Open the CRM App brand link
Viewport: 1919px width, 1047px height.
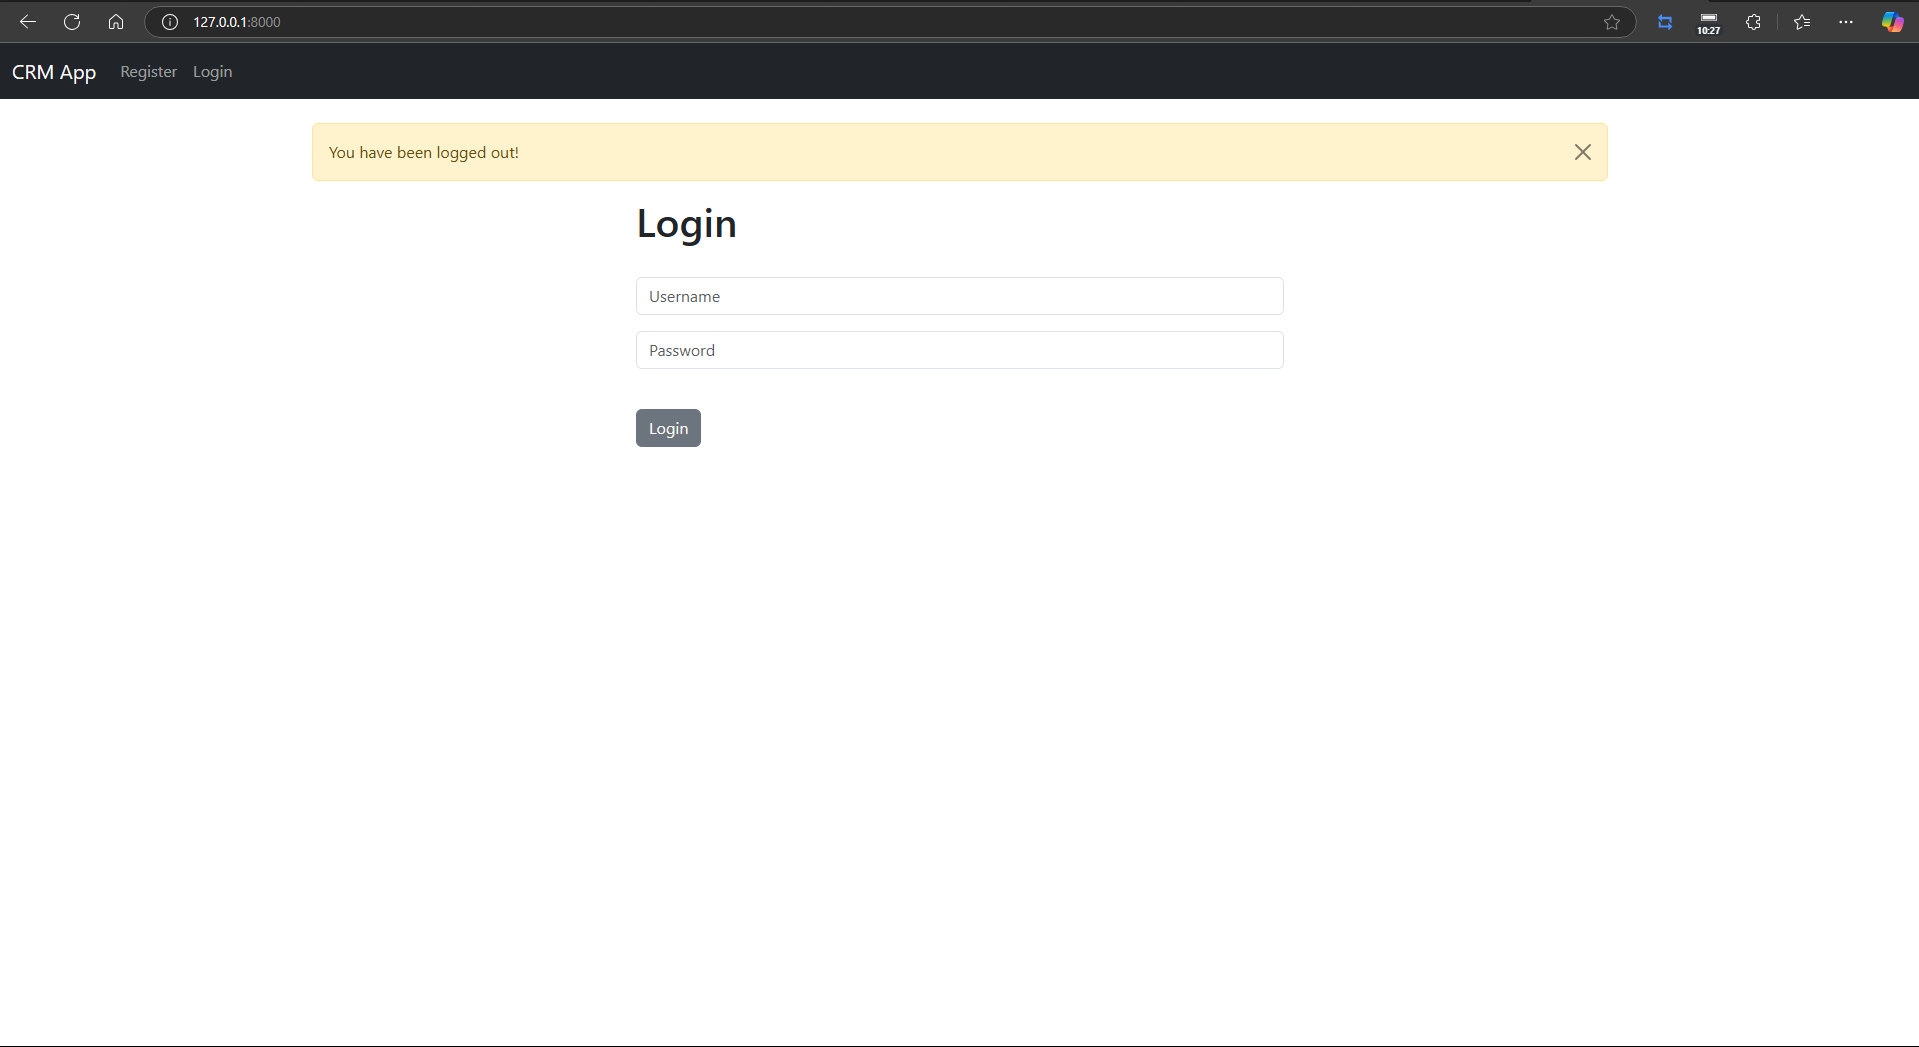54,72
